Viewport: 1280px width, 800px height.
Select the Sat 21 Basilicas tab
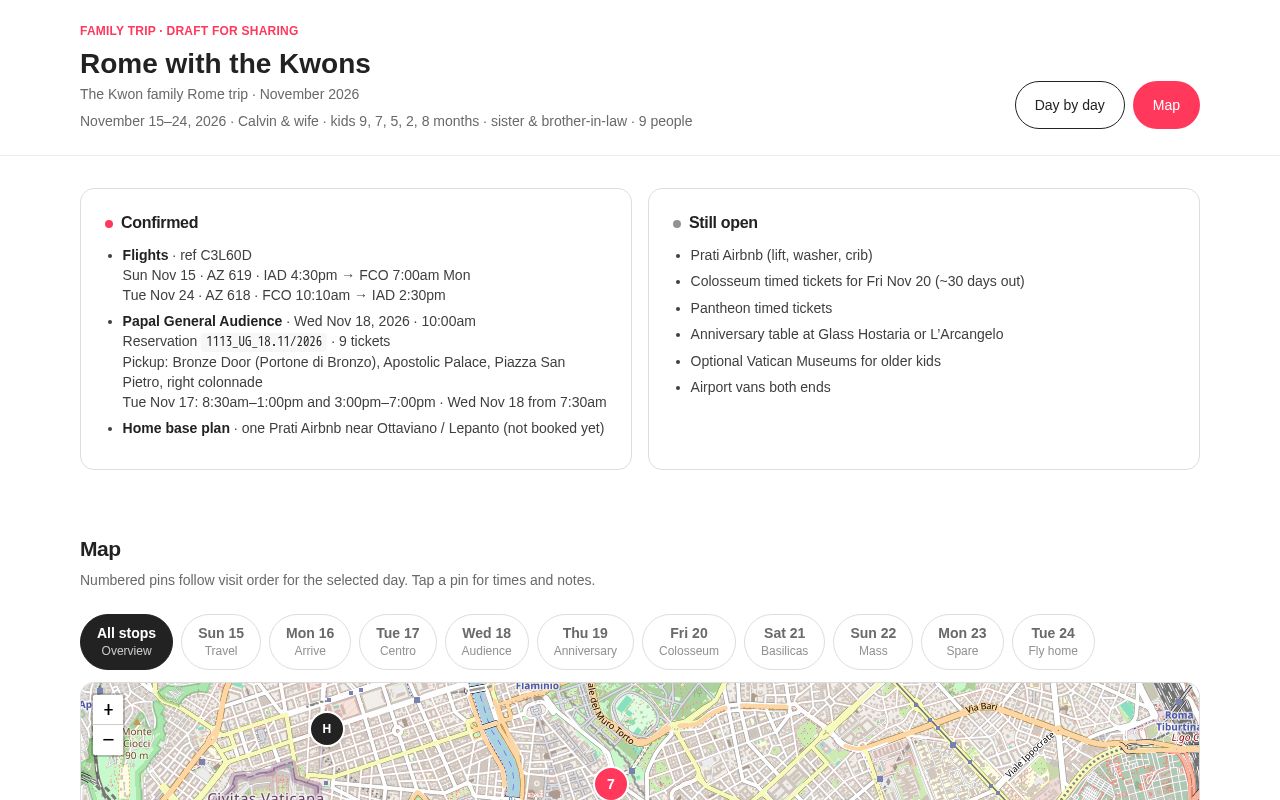[784, 642]
